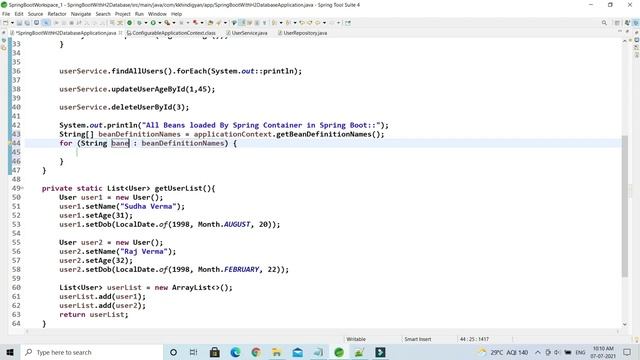The height and width of the screenshot is (360, 640).
Task: Open the Source menu
Action: point(35,14)
